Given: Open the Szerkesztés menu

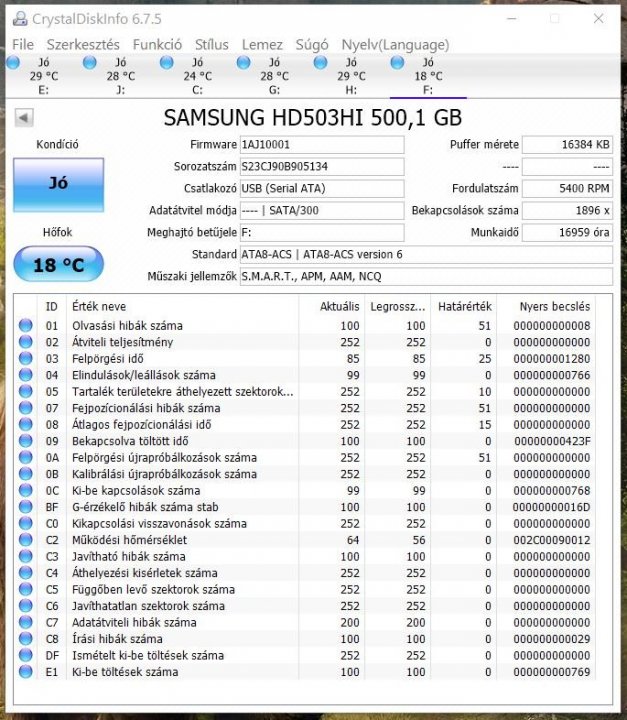Looking at the screenshot, I should (83, 45).
